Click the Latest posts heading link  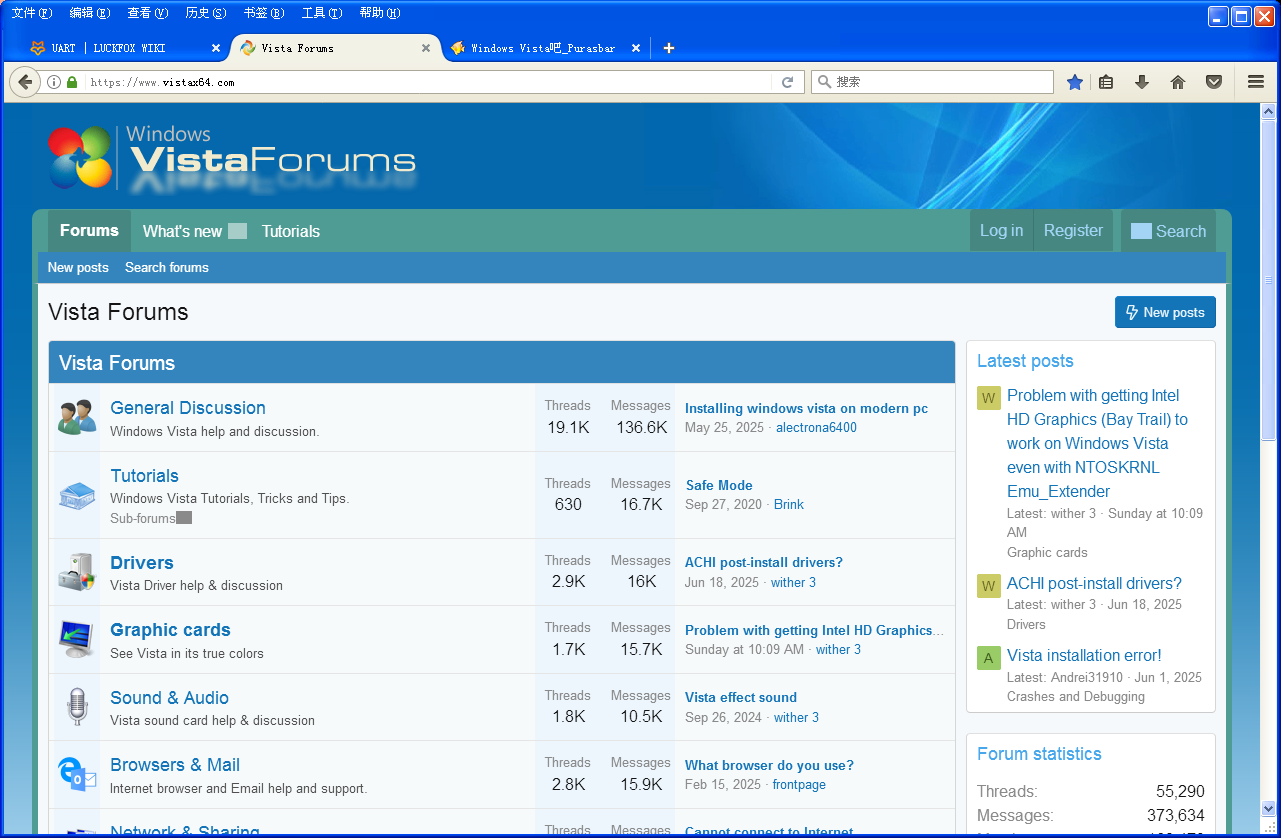point(1025,361)
